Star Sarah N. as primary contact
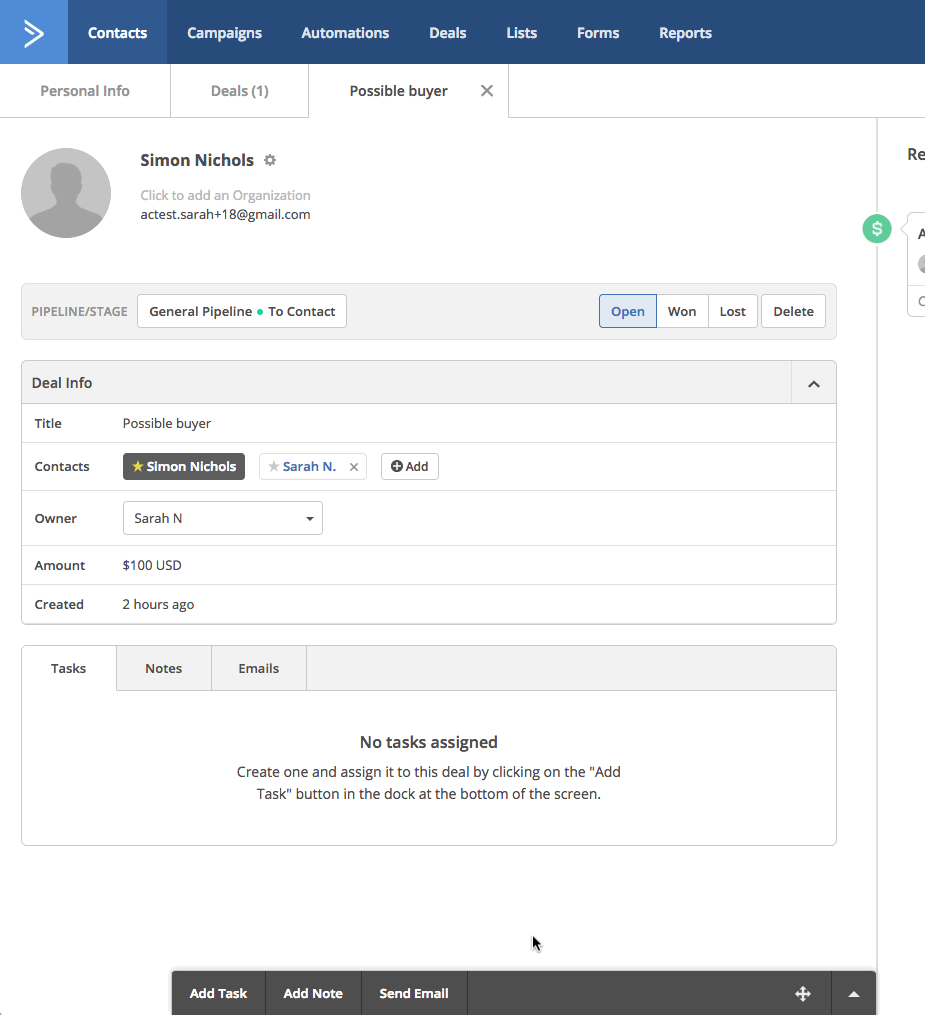Viewport: 925px width, 1015px height. (274, 467)
